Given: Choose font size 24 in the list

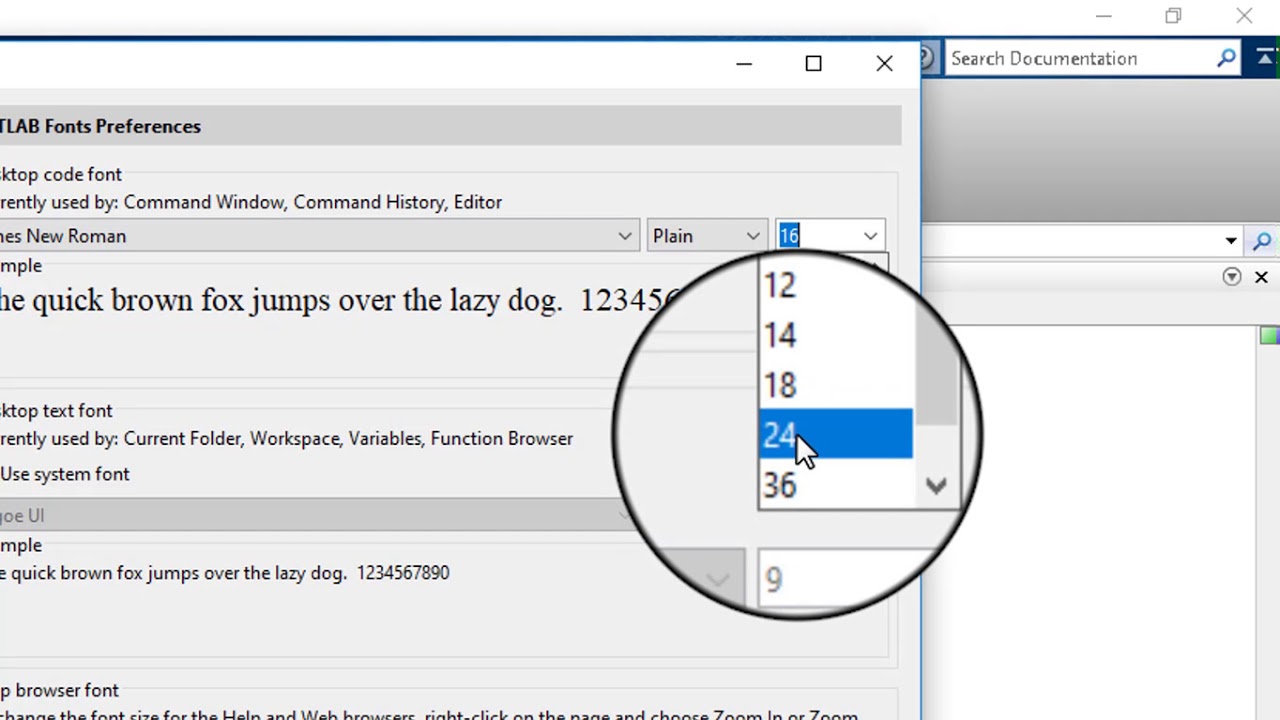Looking at the screenshot, I should click(836, 434).
